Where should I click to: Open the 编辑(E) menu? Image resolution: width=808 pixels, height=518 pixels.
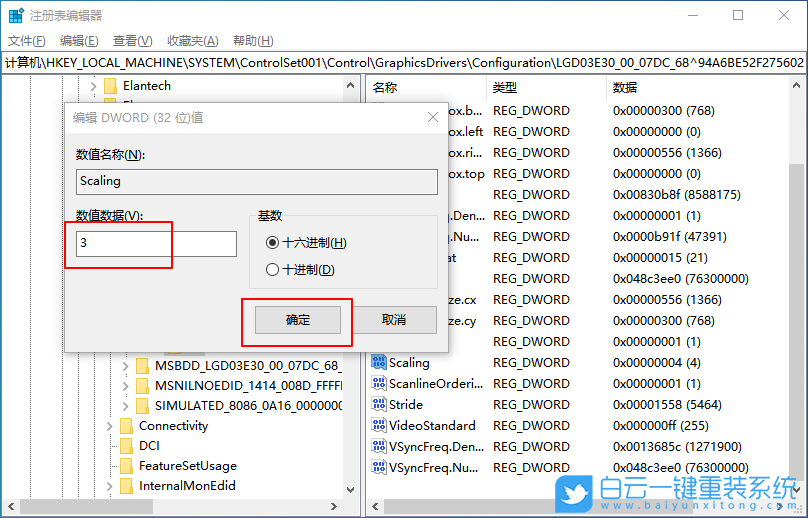point(79,41)
